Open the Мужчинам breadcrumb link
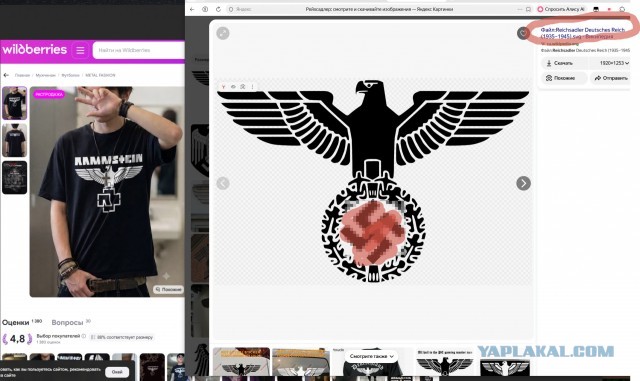 (x=45, y=75)
